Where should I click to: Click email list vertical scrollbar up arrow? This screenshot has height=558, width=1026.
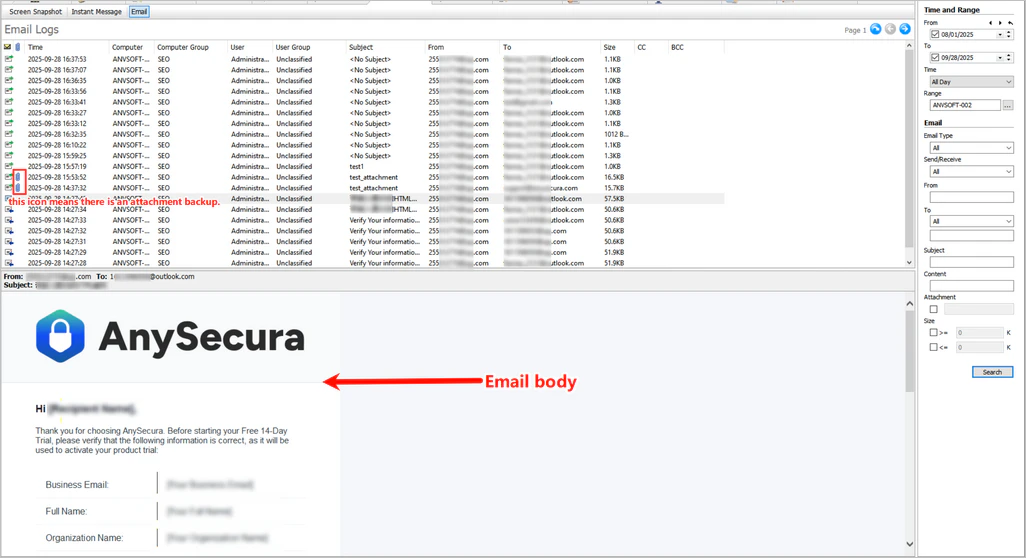(909, 46)
